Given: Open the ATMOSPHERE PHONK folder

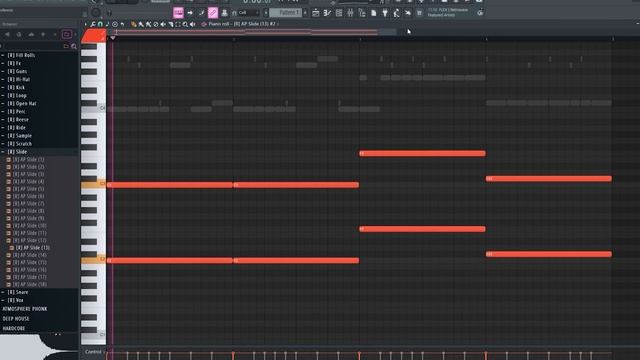Looking at the screenshot, I should click(x=24, y=309).
